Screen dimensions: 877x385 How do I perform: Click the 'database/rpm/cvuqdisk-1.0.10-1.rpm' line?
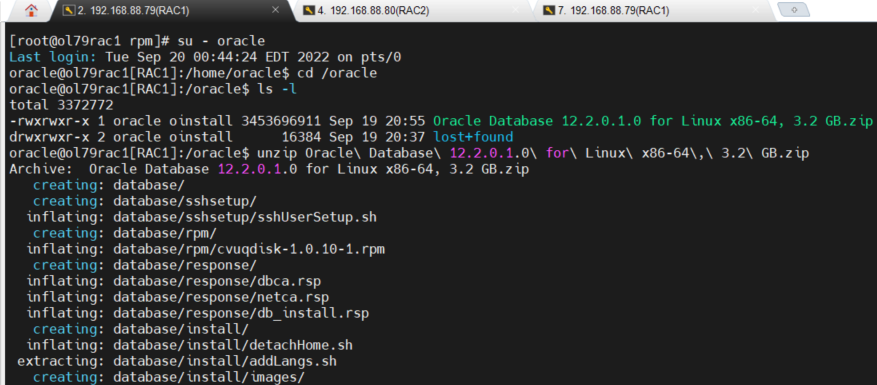(205, 250)
